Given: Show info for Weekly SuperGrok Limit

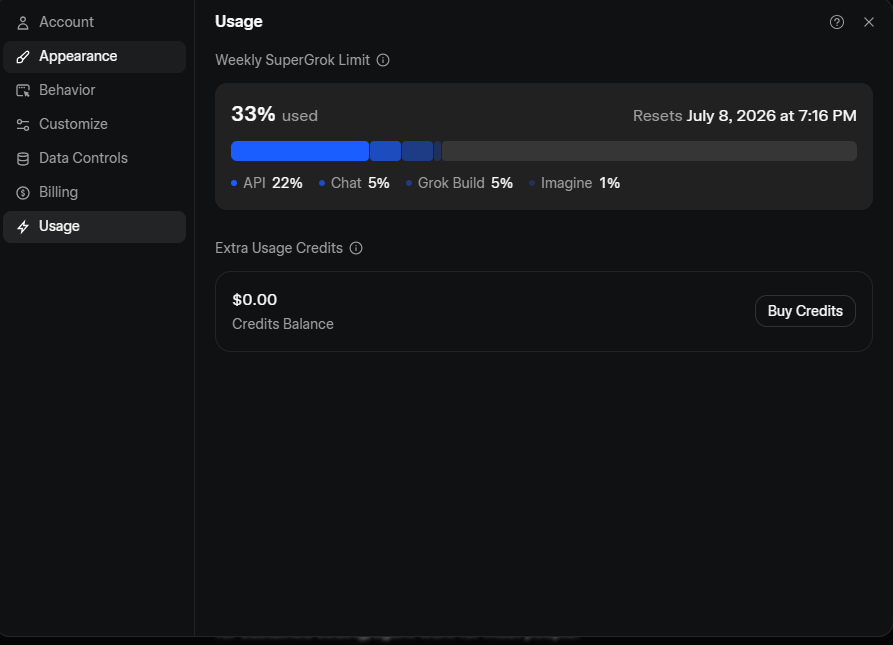Looking at the screenshot, I should tap(383, 60).
